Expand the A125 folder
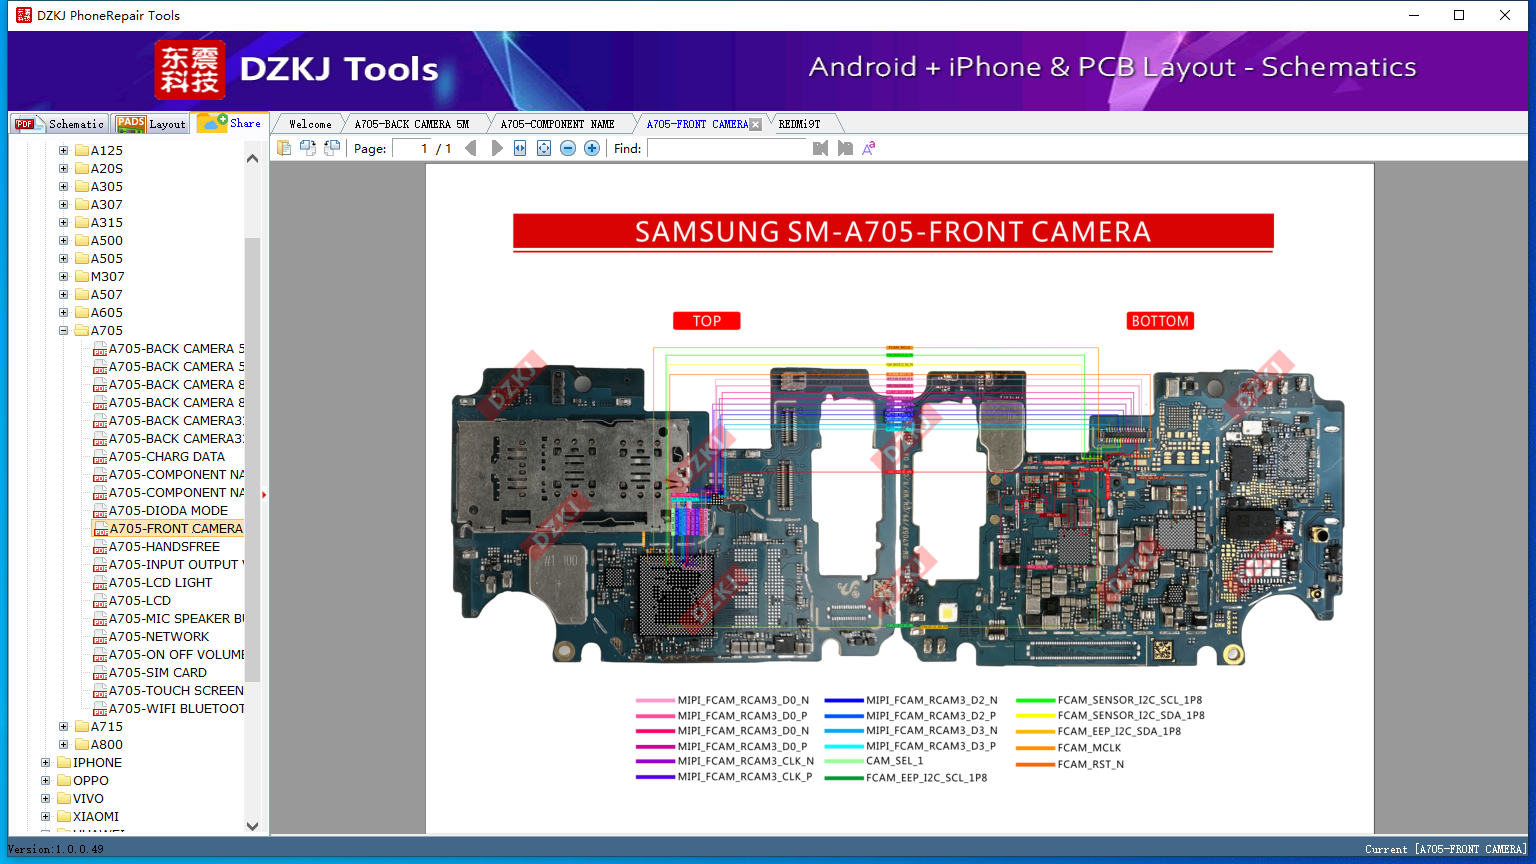1536x864 pixels. coord(63,151)
